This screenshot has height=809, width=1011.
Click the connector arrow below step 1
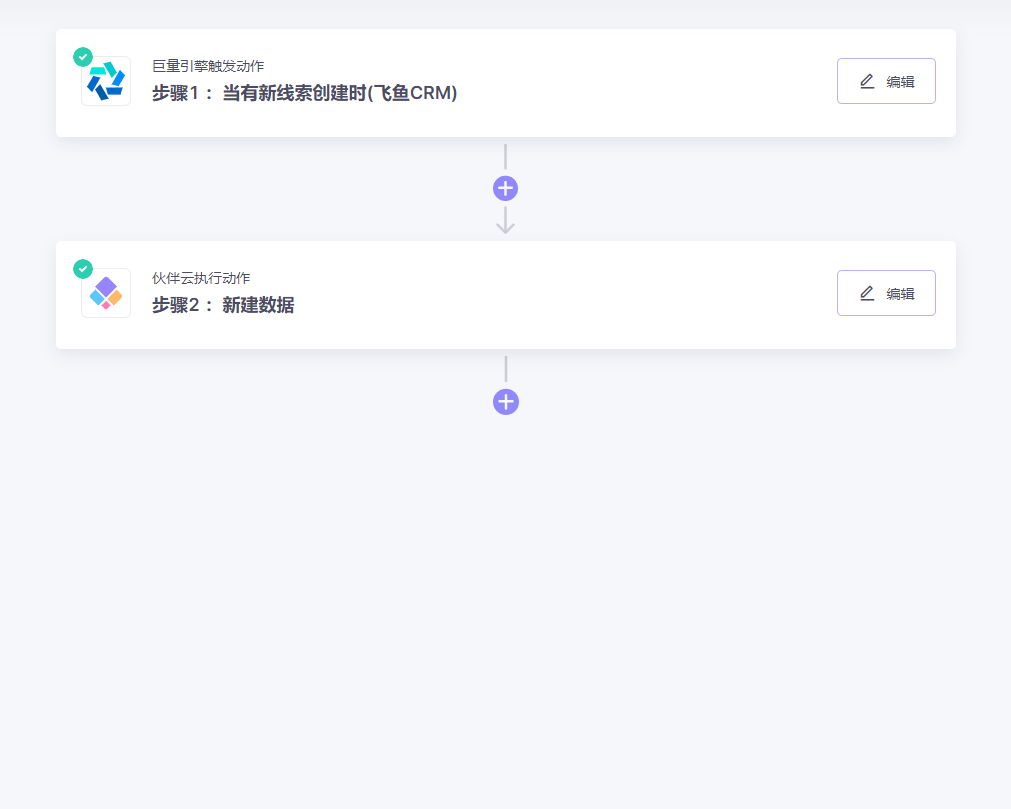pyautogui.click(x=505, y=222)
